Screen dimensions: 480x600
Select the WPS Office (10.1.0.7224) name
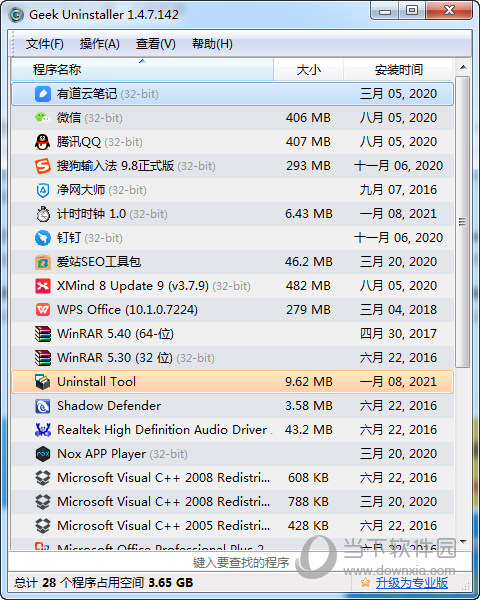127,310
